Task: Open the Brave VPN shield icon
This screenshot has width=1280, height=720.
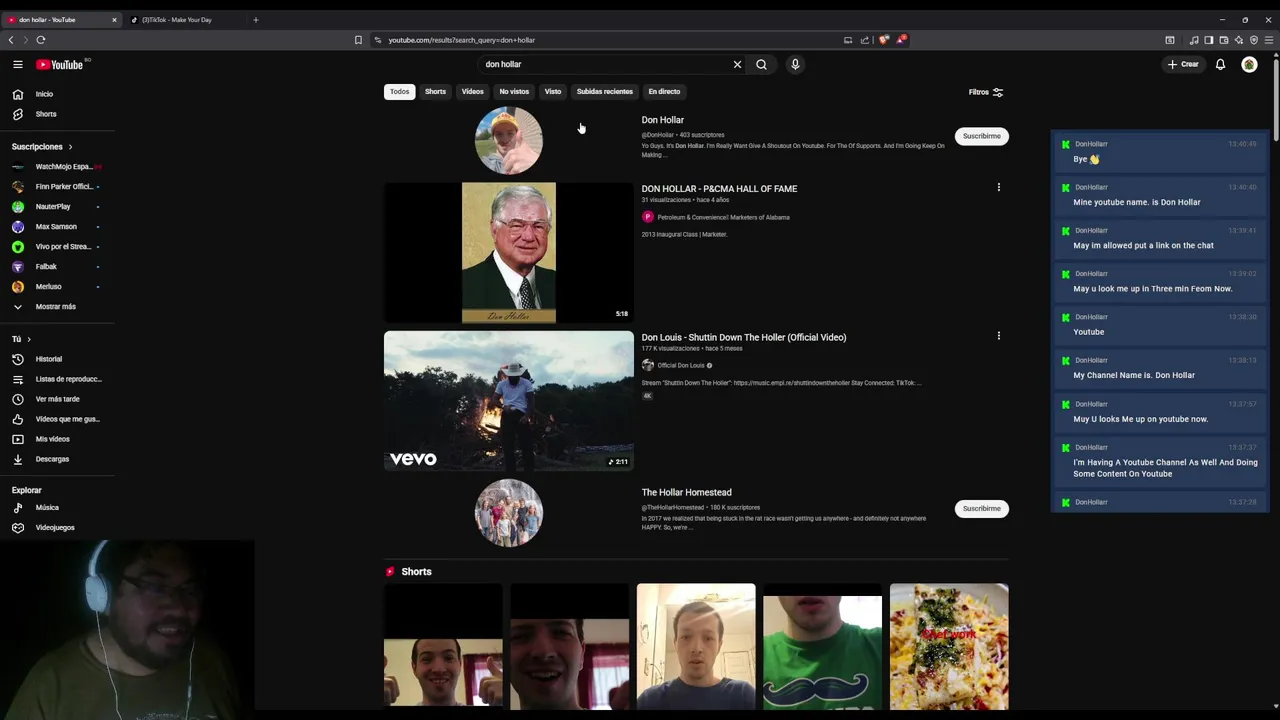Action: pos(1253,40)
